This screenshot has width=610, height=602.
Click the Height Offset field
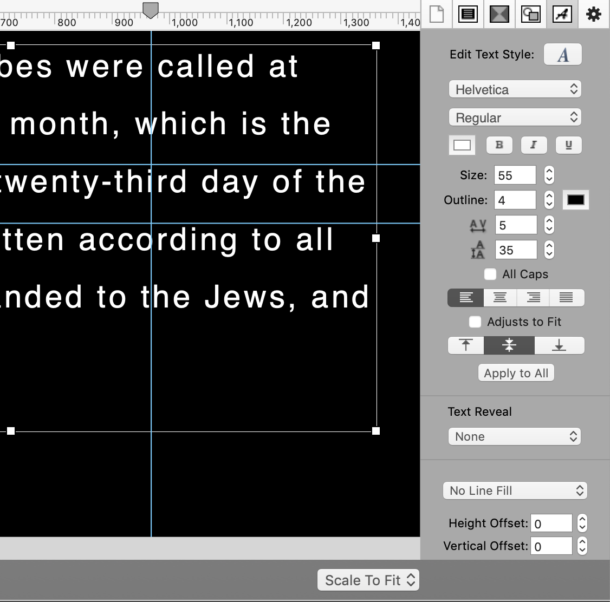click(551, 523)
